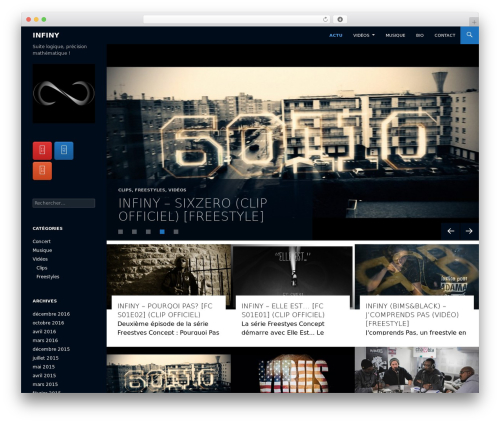Open the J'COMPRENDS PAS post title
Image resolution: width=500 pixels, height=423 pixels.
coord(412,315)
